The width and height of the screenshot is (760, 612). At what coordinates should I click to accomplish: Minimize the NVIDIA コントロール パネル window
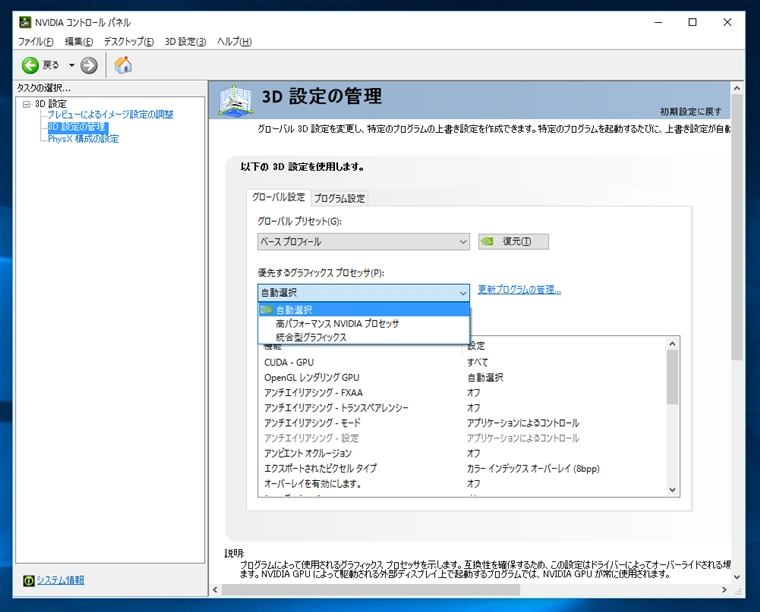tap(658, 22)
